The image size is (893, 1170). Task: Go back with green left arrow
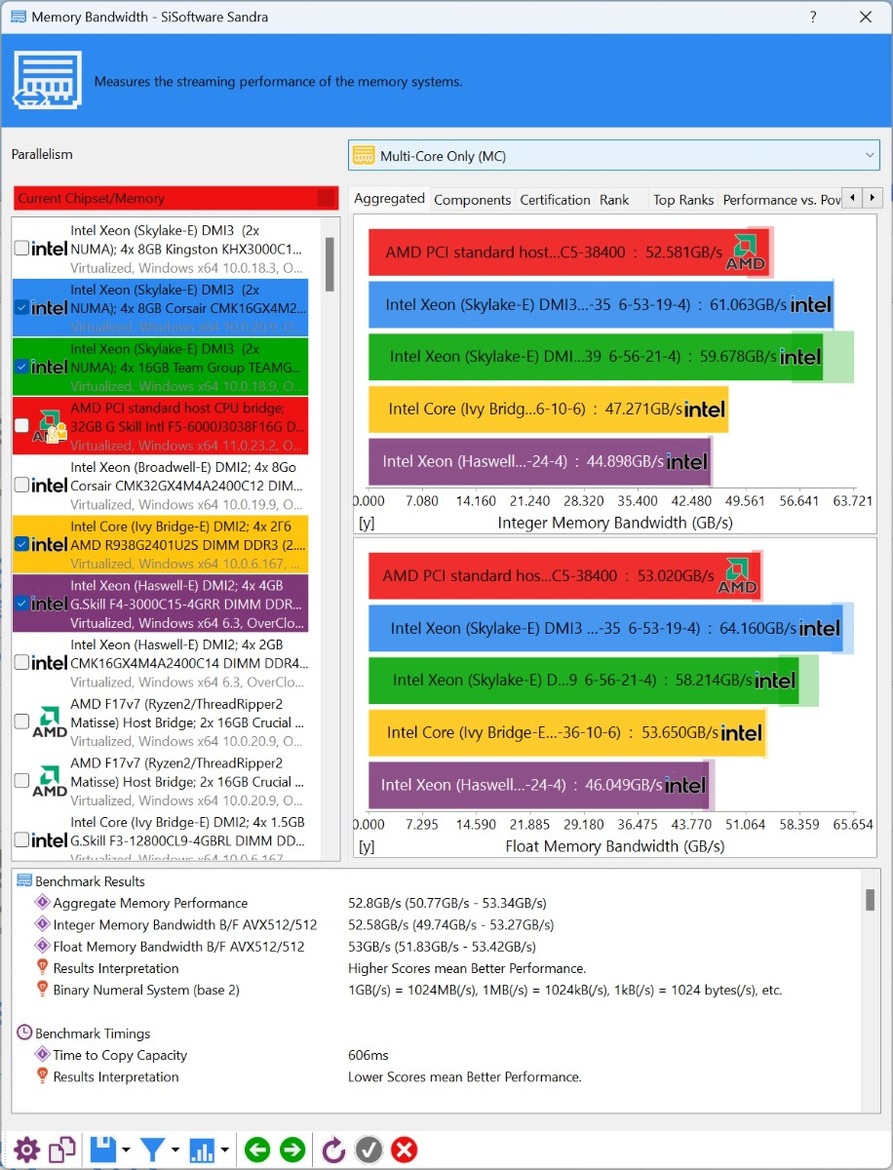coord(257,1149)
